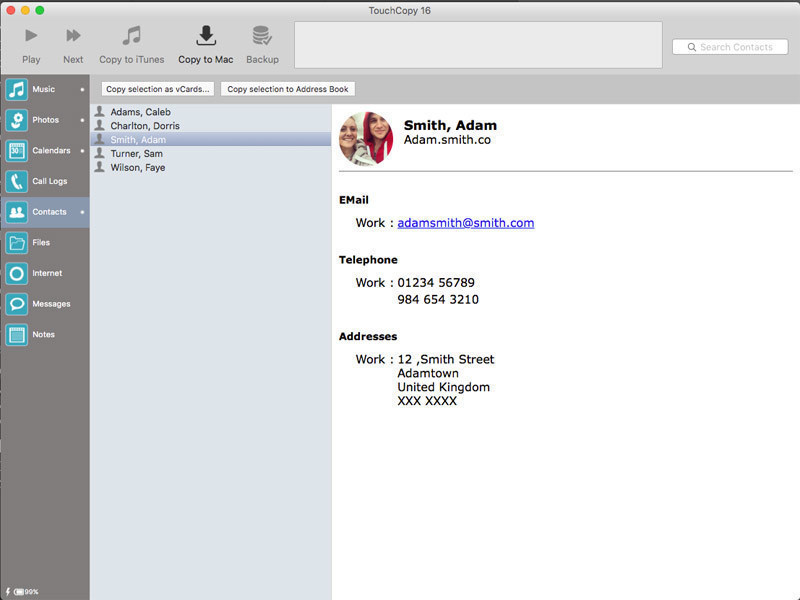Open the Files folder icon
Viewport: 800px width, 600px height.
[17, 243]
